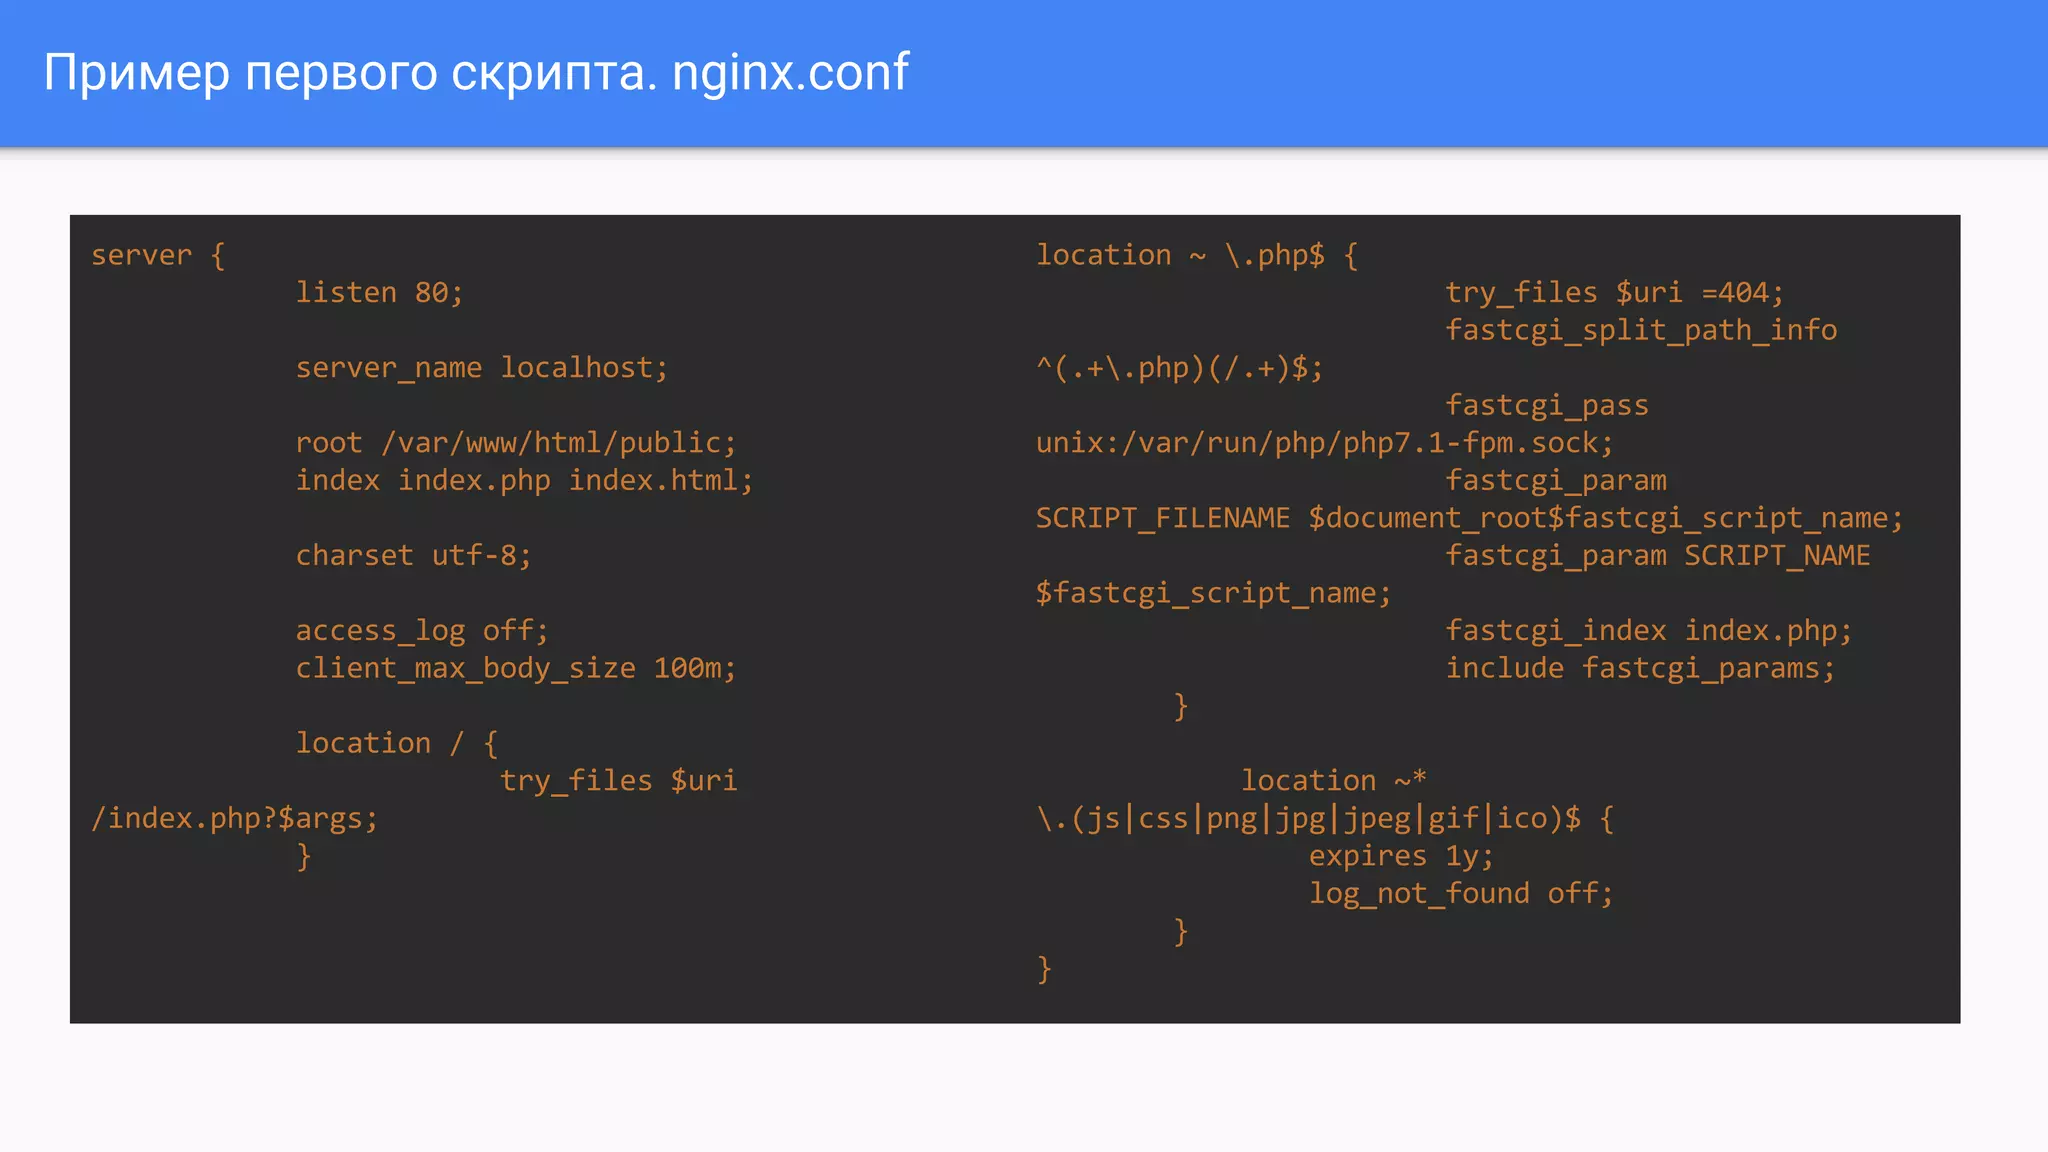Click the slide title 'Пример первого скрипта. nginx.conf'
The image size is (2048, 1152).
(x=476, y=74)
